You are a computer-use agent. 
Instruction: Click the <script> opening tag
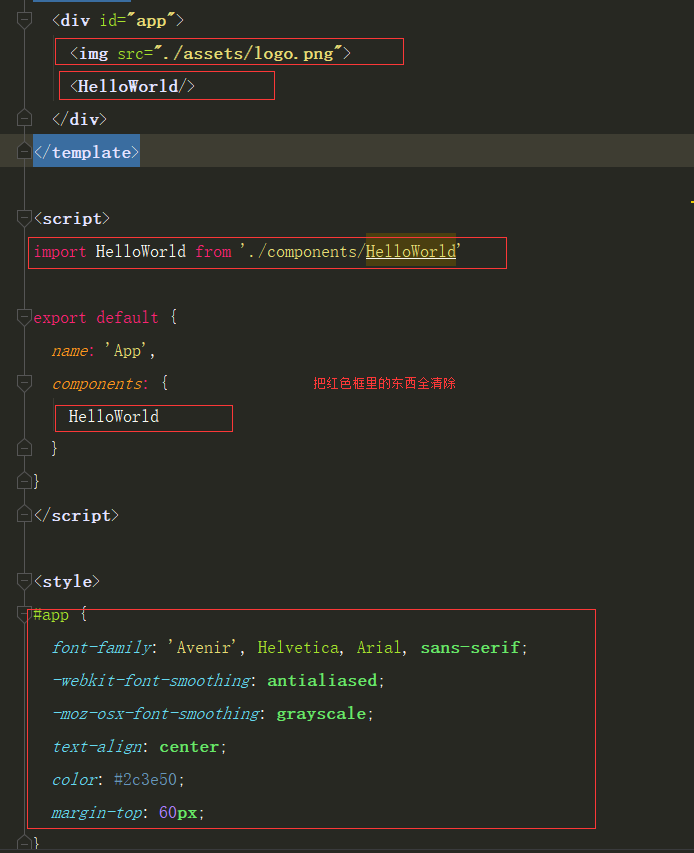[x=72, y=219]
